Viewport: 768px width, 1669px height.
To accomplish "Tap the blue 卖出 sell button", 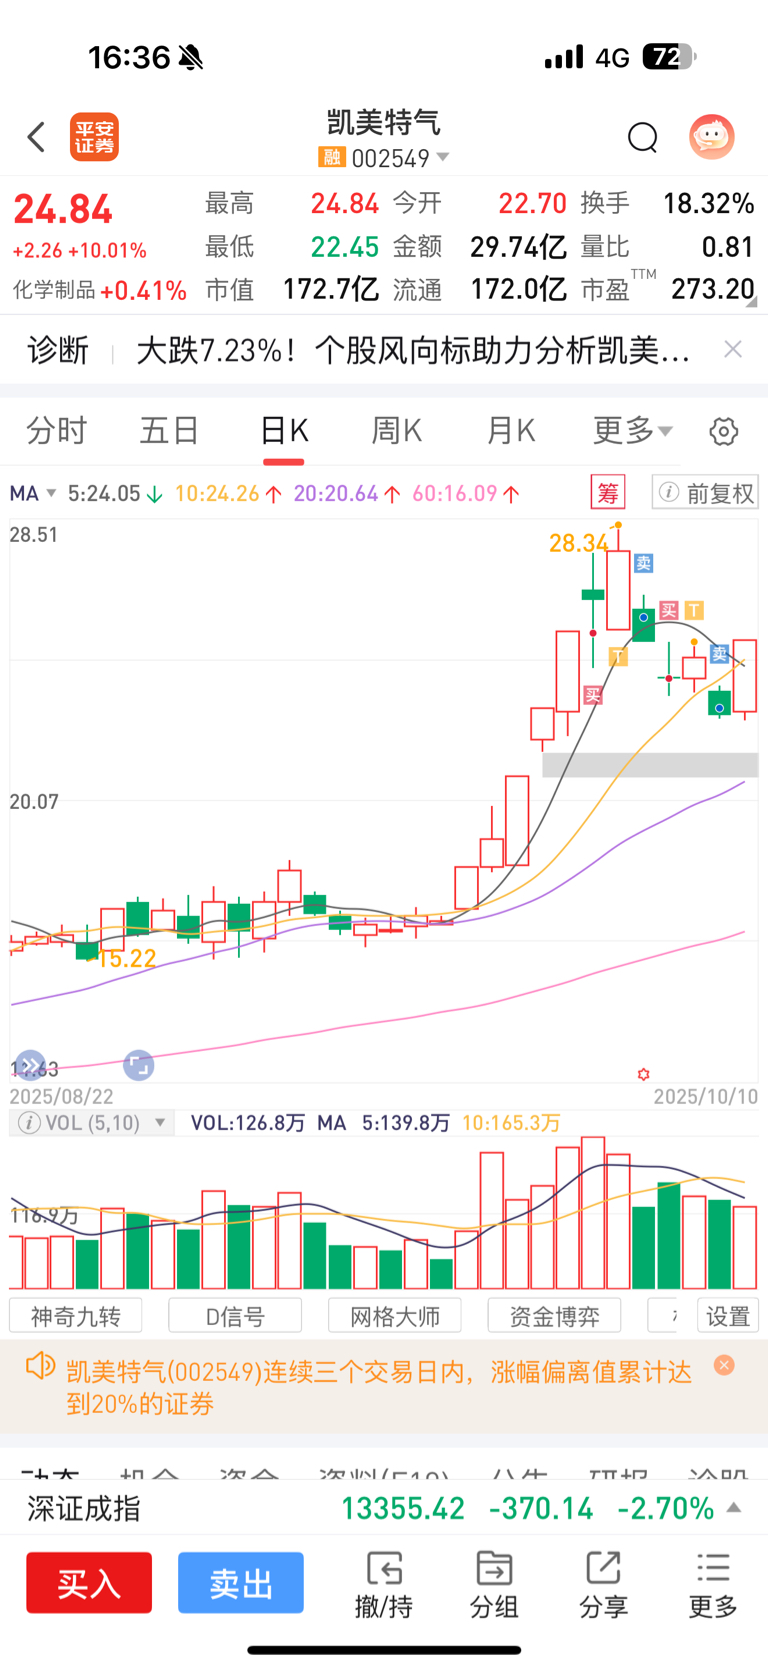I will (x=241, y=1583).
